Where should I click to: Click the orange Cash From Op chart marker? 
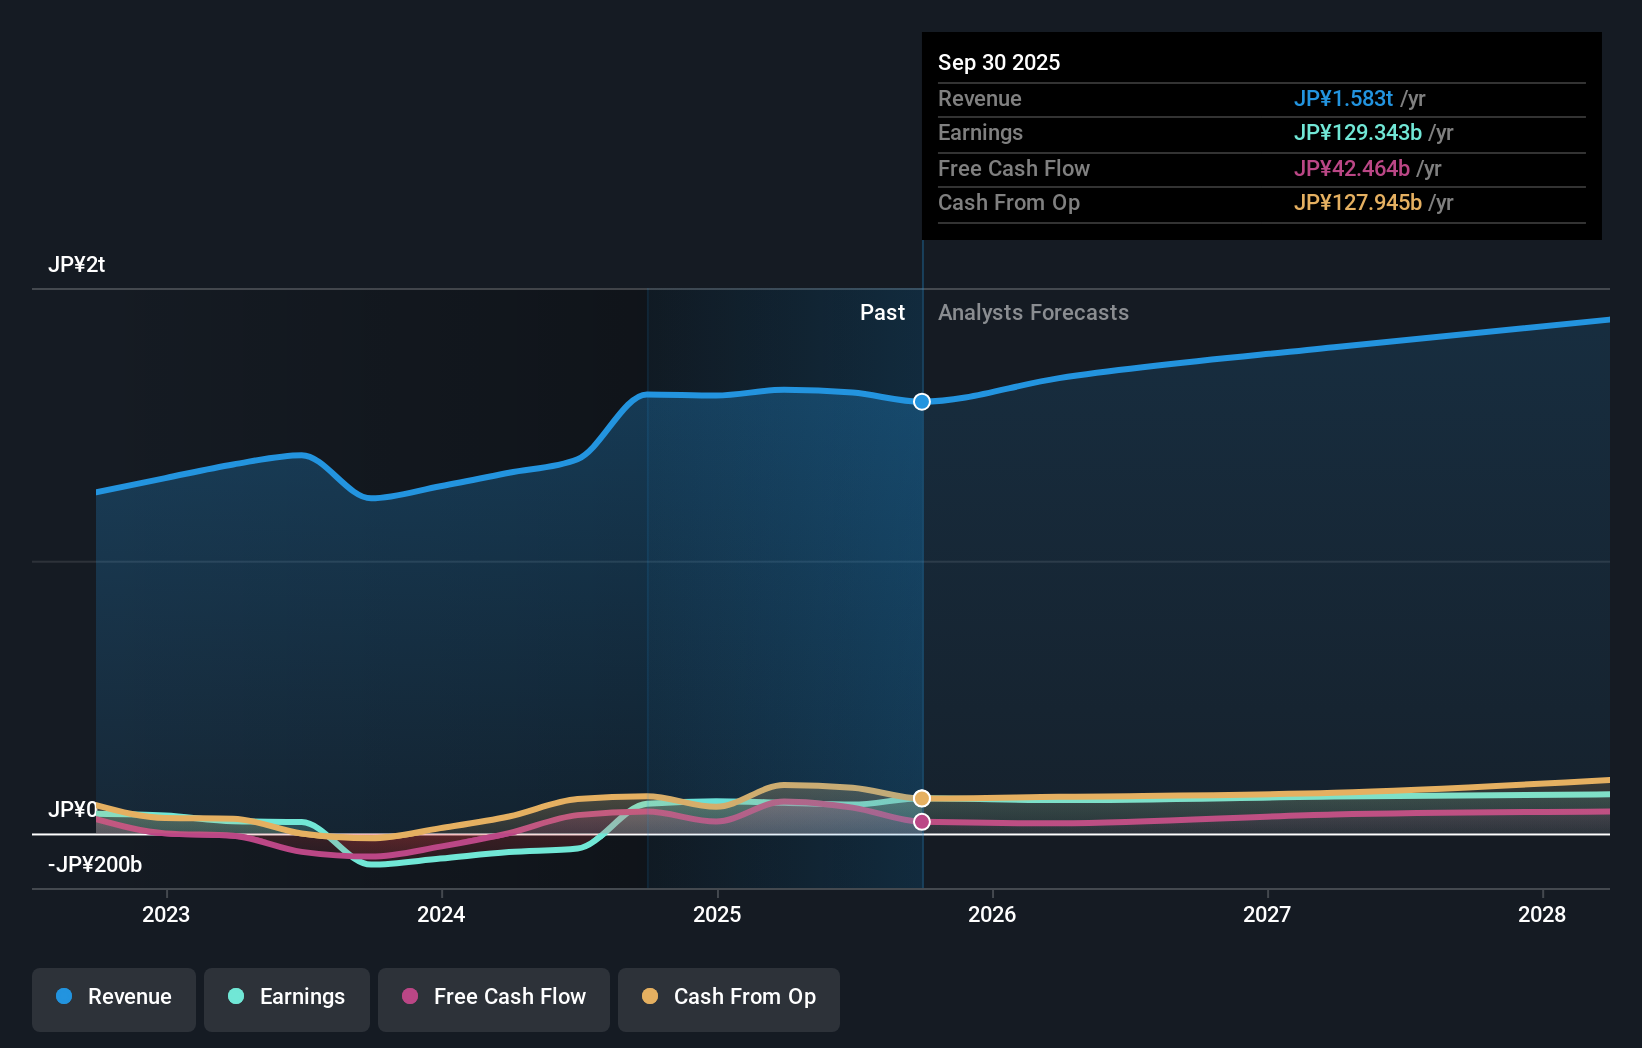click(921, 797)
